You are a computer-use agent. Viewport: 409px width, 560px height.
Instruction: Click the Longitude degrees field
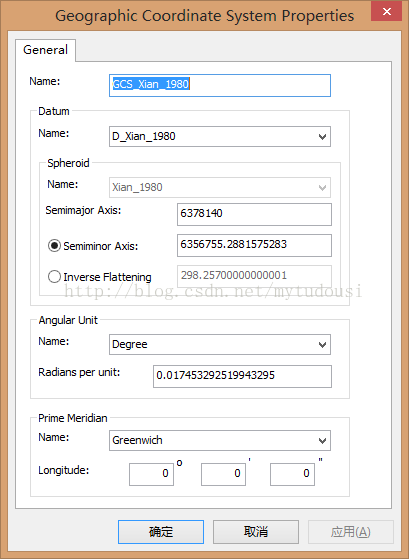[x=151, y=474]
